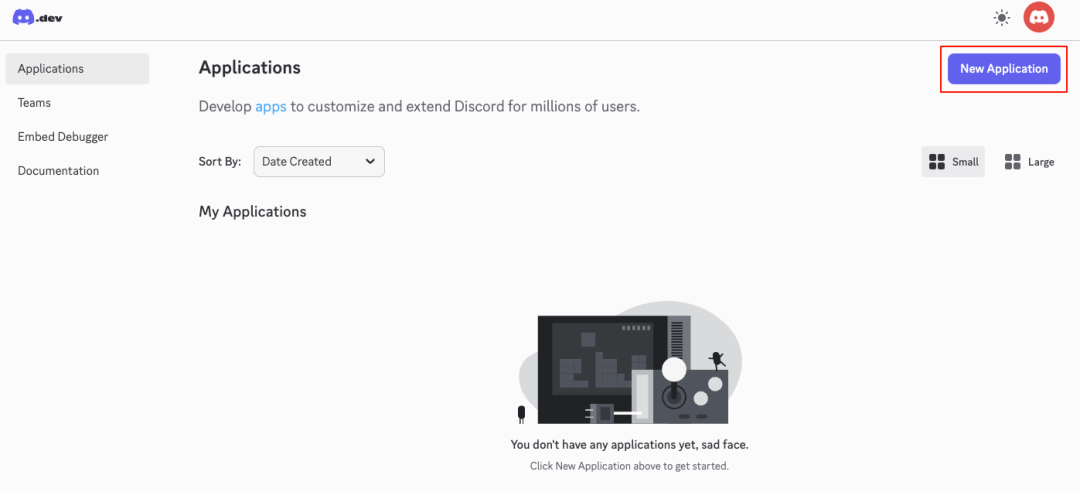Select Applications in the sidebar
This screenshot has width=1080, height=492.
[77, 69]
